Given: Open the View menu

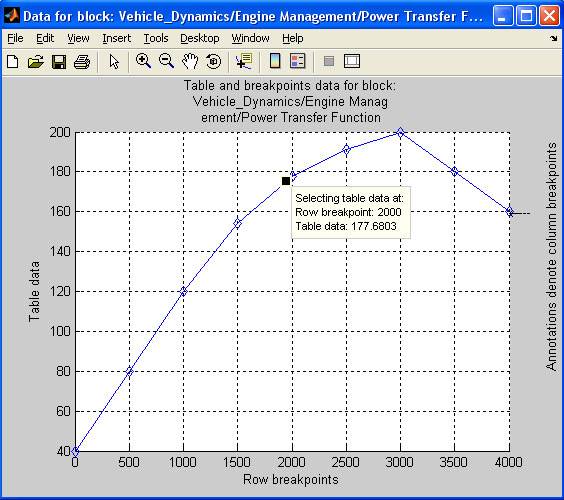Looking at the screenshot, I should tap(78, 38).
